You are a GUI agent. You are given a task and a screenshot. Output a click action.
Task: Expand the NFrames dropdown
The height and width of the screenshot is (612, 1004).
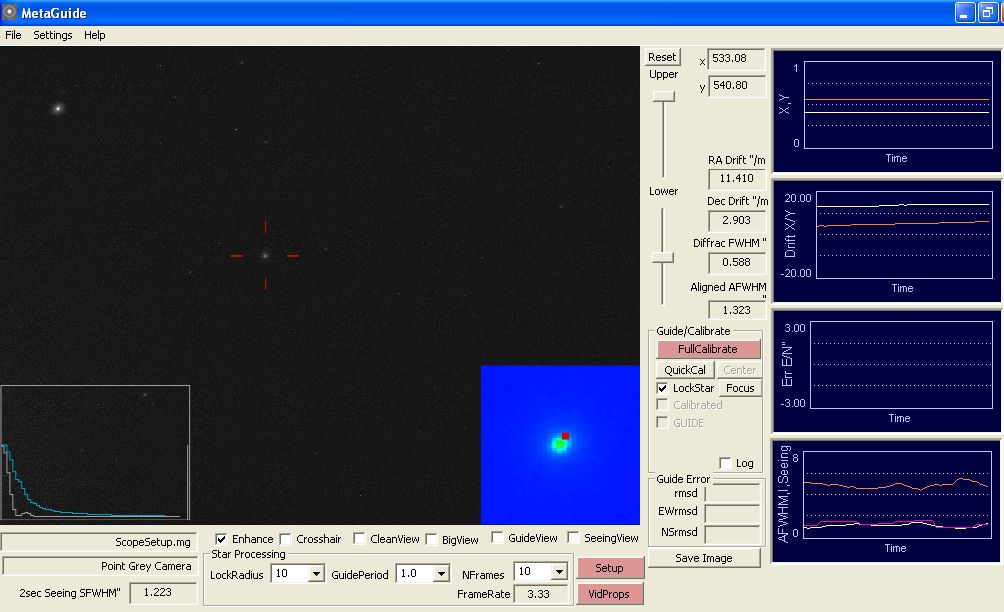557,572
